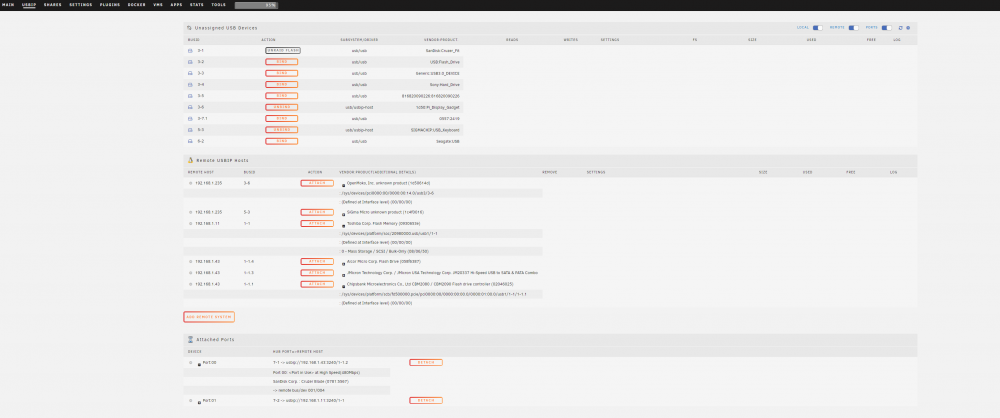Click the small icon beside OpenMoko unknown product
Image resolution: width=1000 pixels, height=418 pixels.
[x=344, y=185]
